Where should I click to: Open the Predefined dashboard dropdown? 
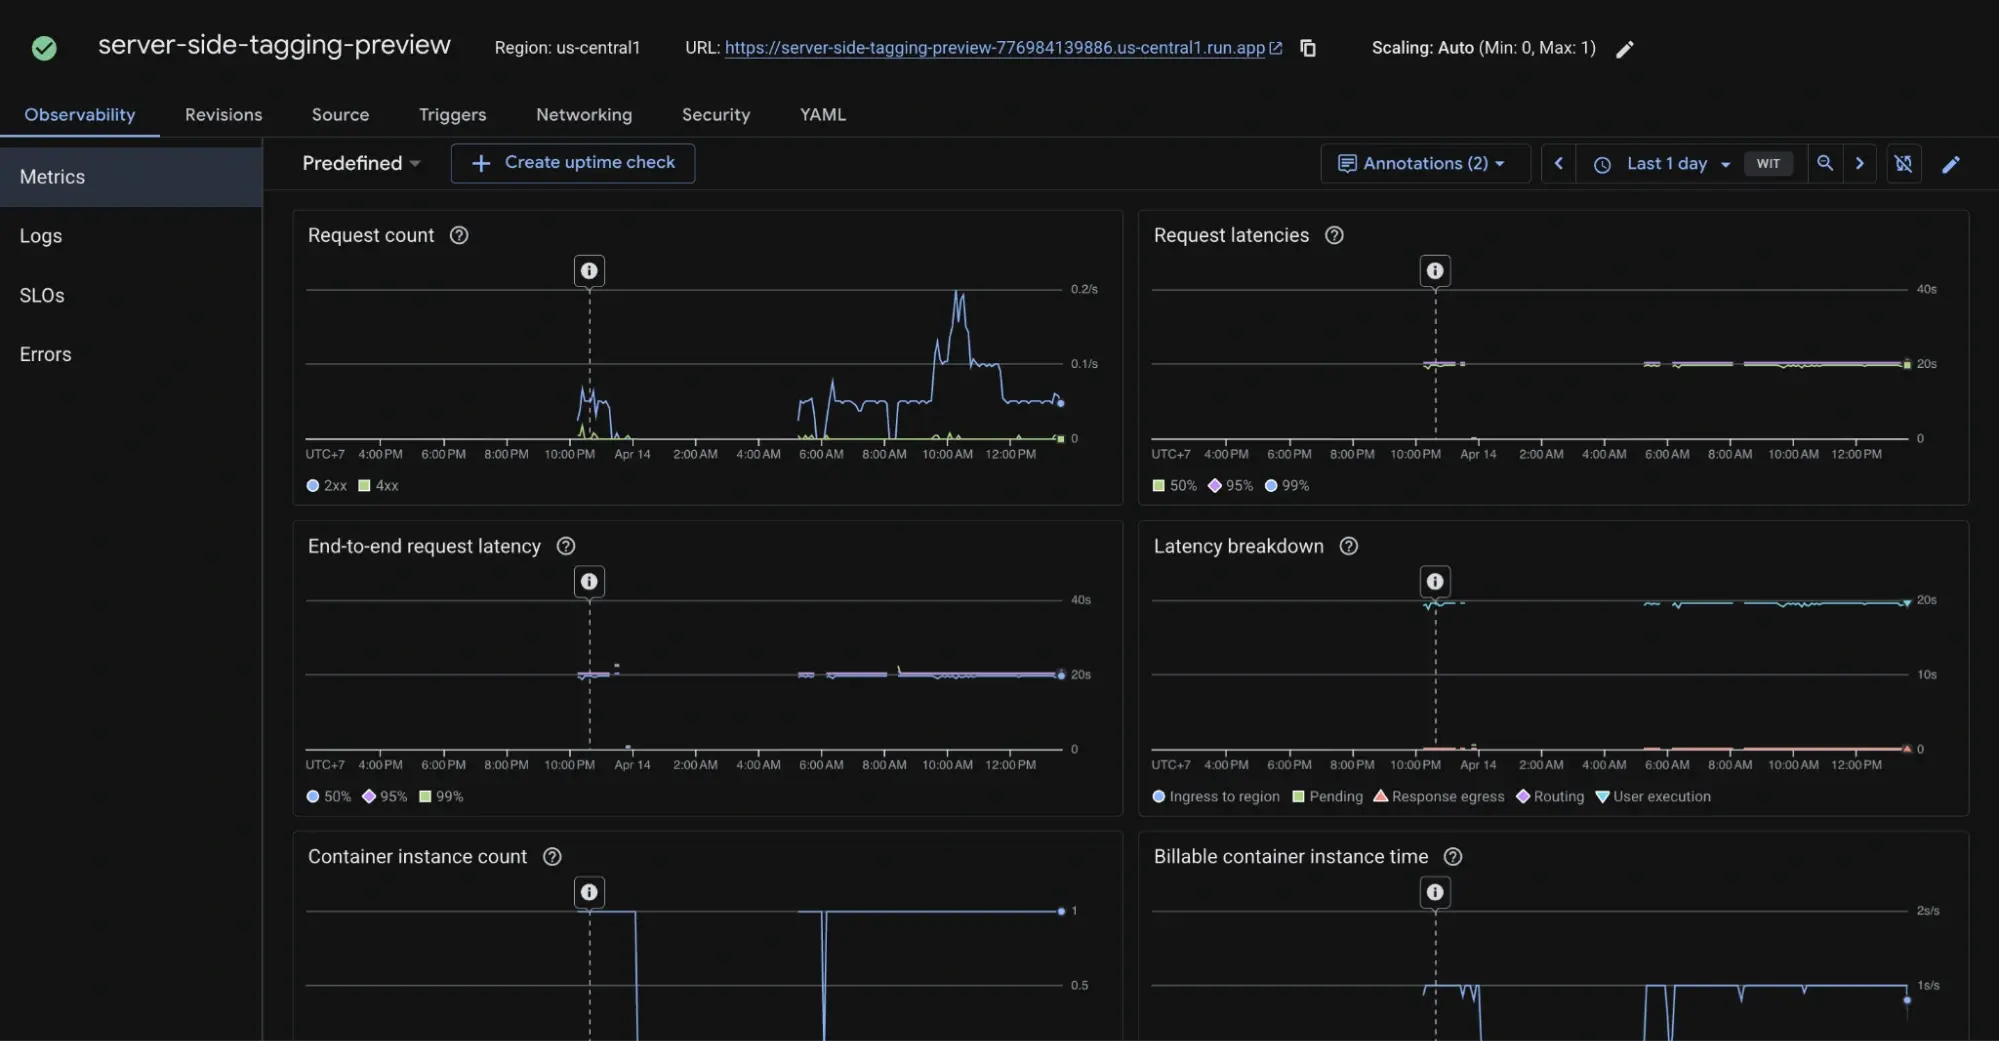(x=361, y=163)
